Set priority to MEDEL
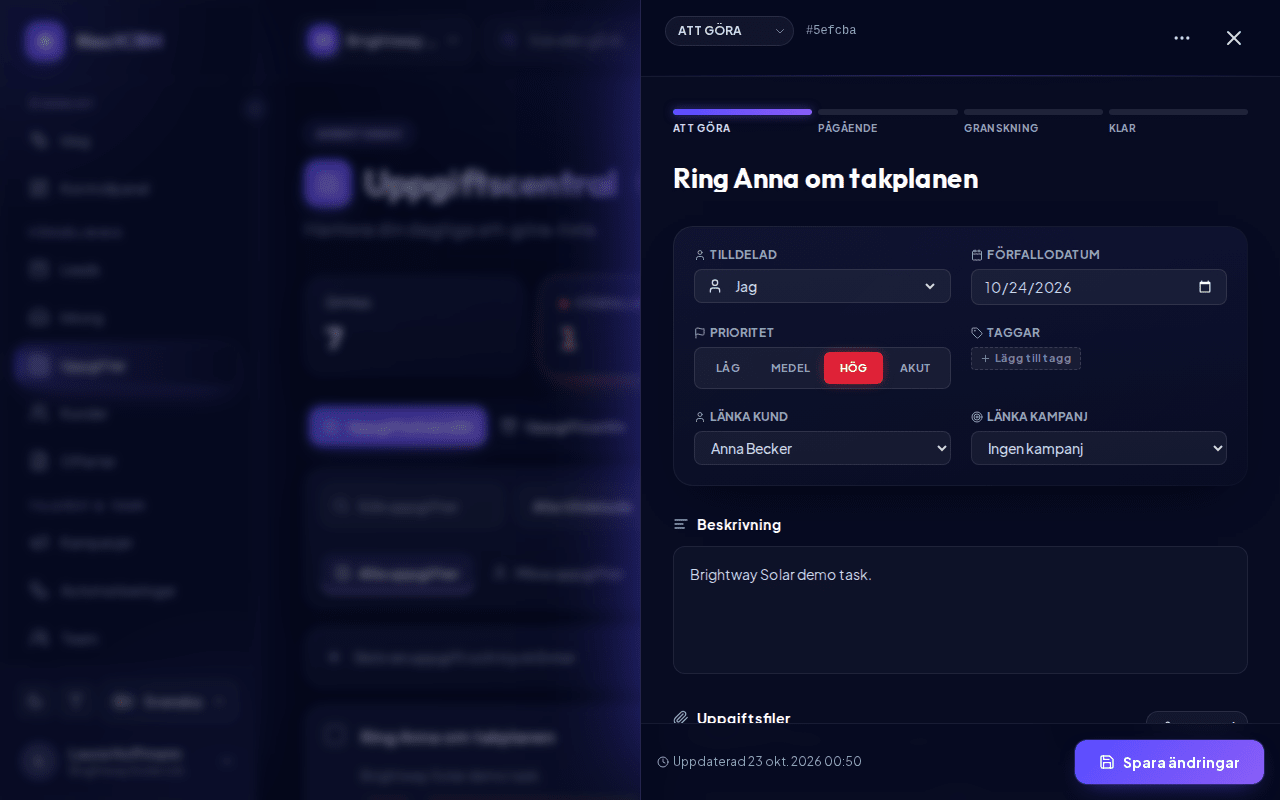 (790, 368)
